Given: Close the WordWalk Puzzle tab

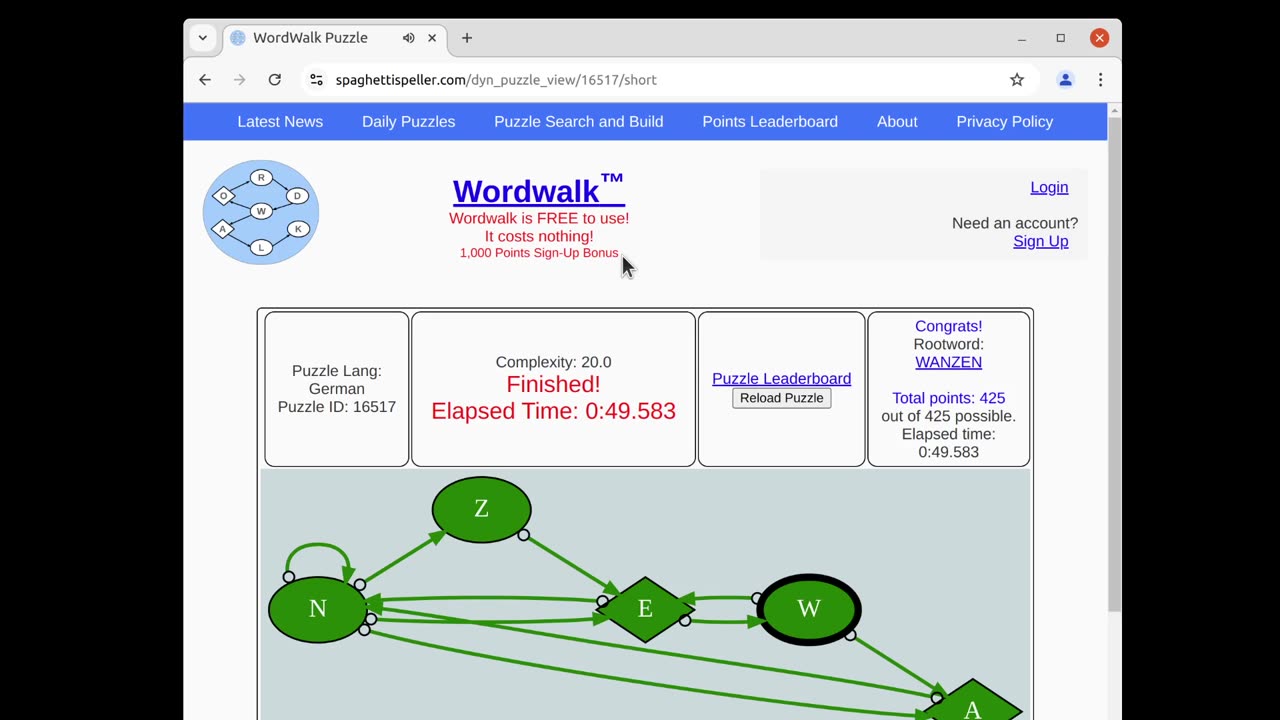Looking at the screenshot, I should pyautogui.click(x=432, y=38).
